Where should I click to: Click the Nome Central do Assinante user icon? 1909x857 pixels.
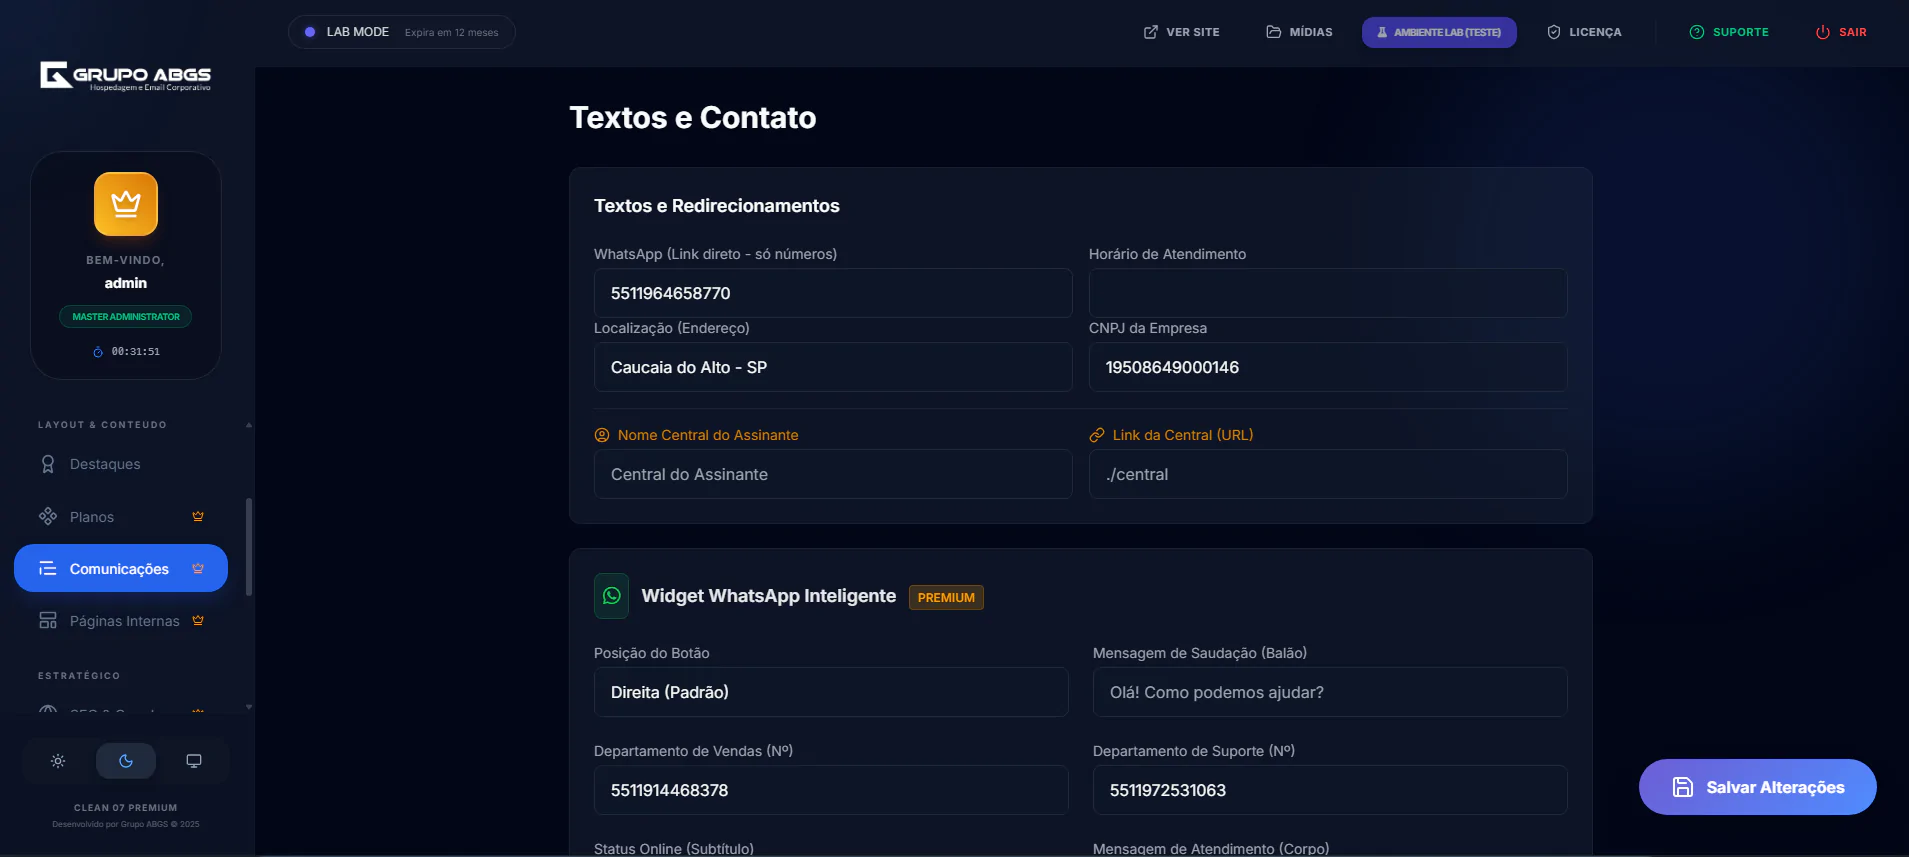[602, 435]
